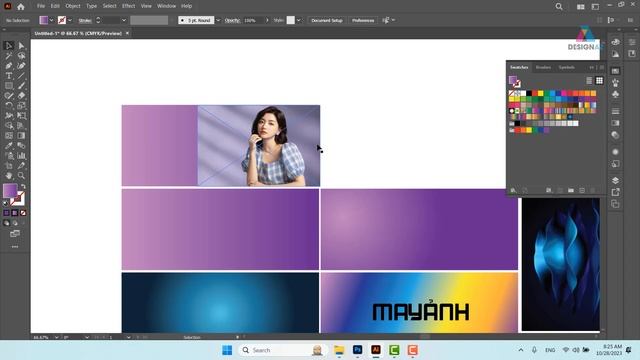Open the Edit Toolbar ellipsis
This screenshot has width=640, height=360.
coord(15,247)
